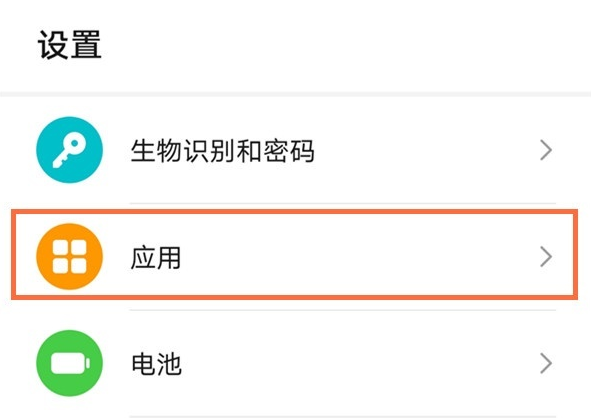Image resolution: width=591 pixels, height=418 pixels.
Task: Click the divider line below the 应用 row
Action: [343, 310]
